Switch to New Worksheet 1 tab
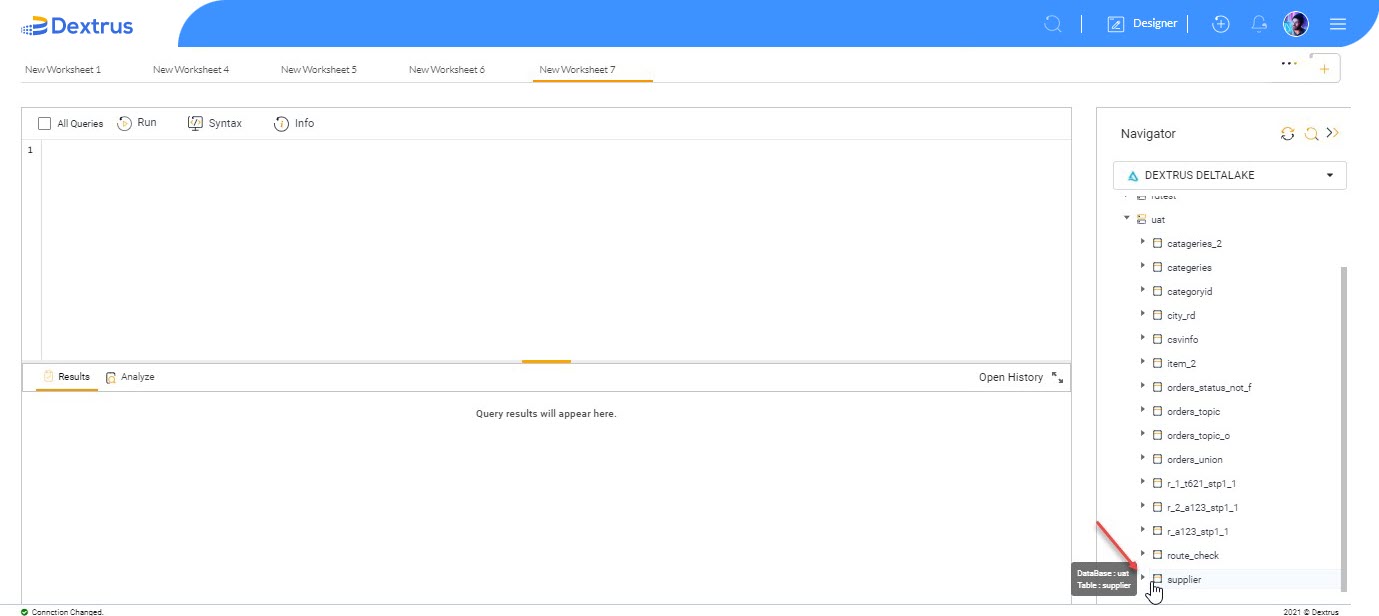The height and width of the screenshot is (616, 1379). point(63,70)
